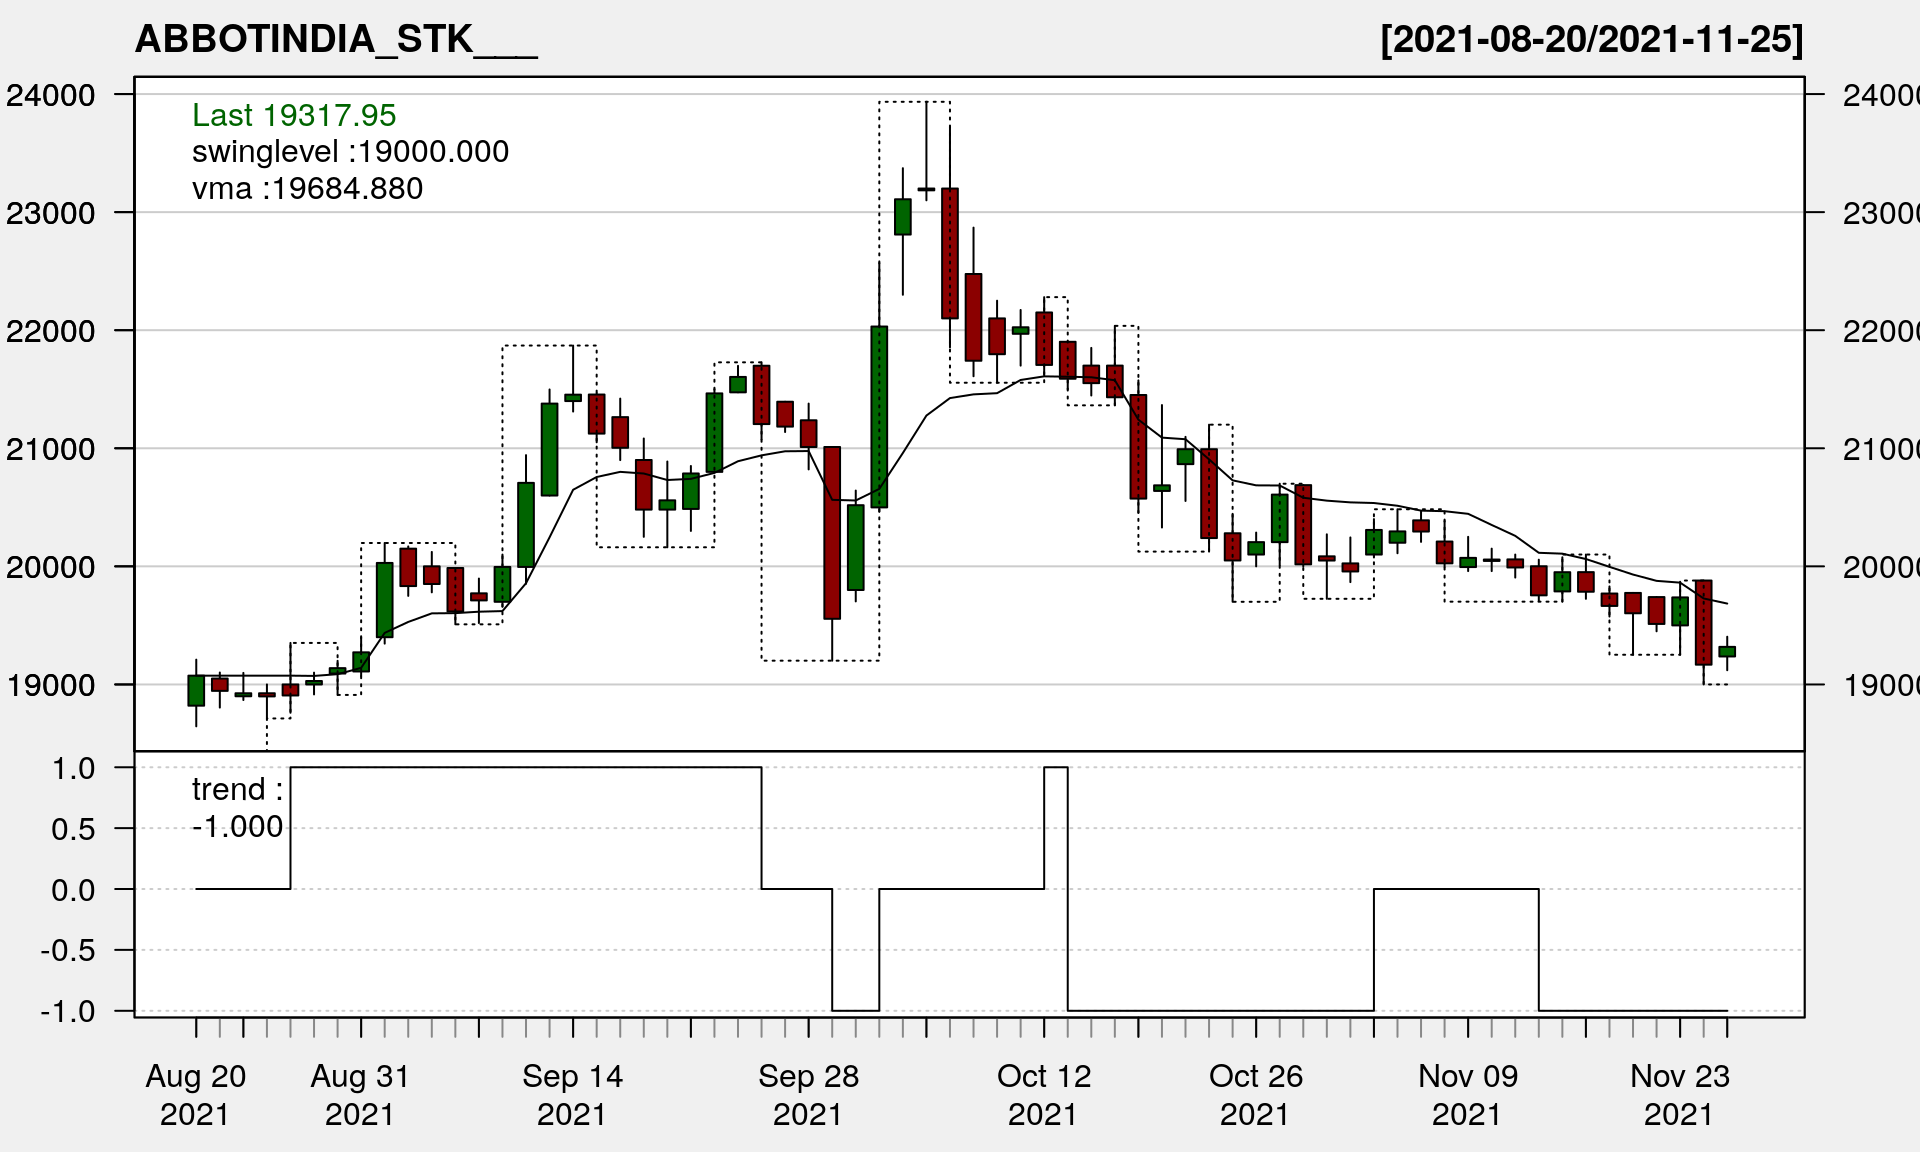Click the swinglevel :19000.000 label
Image resolution: width=1920 pixels, height=1152 pixels.
point(350,152)
